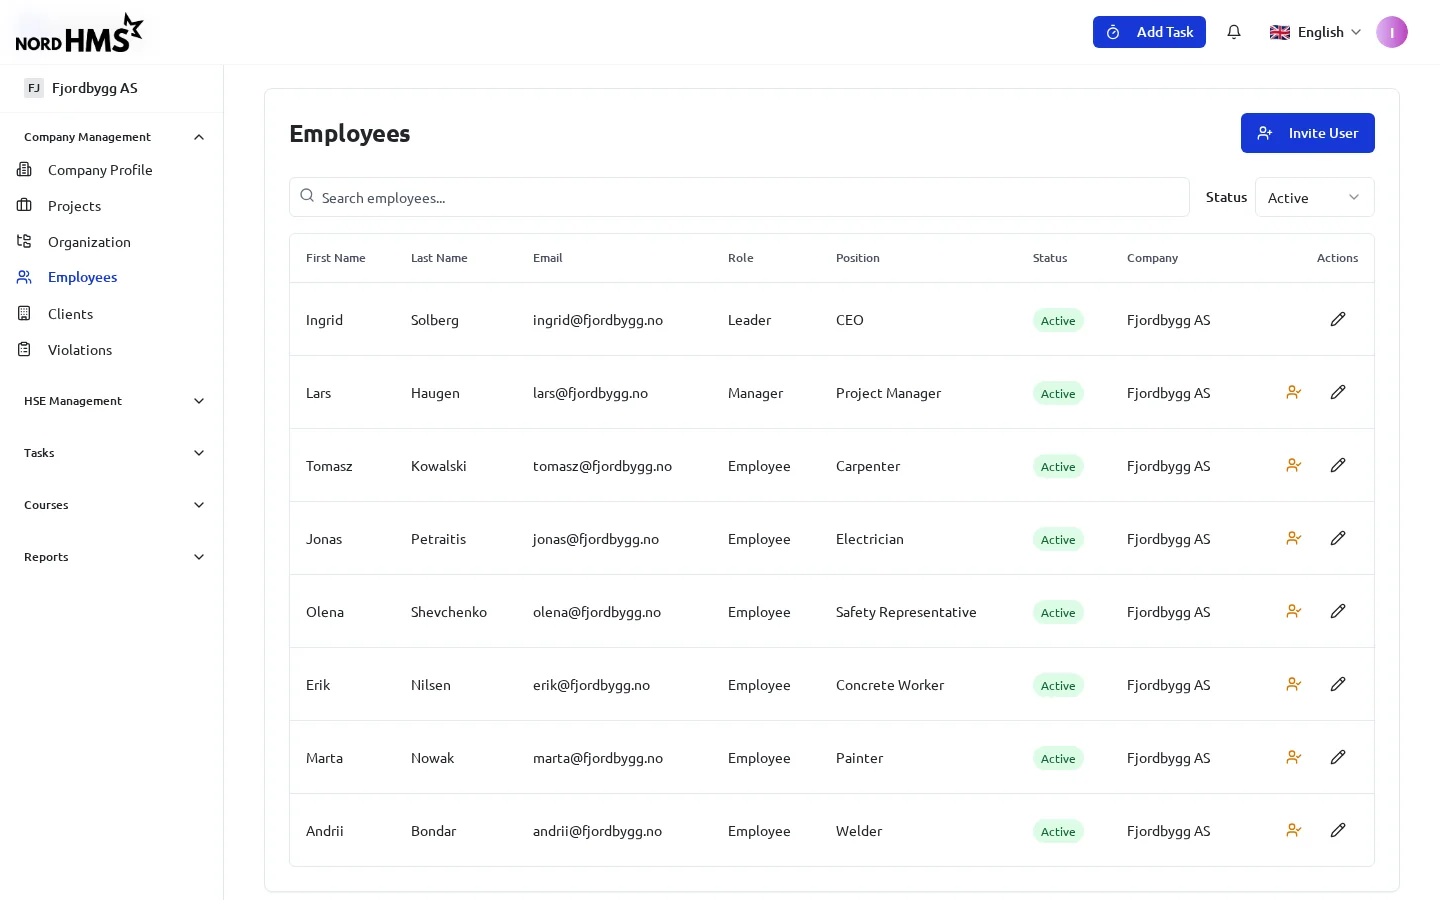
Task: Open the Organization page
Action: pyautogui.click(x=89, y=242)
